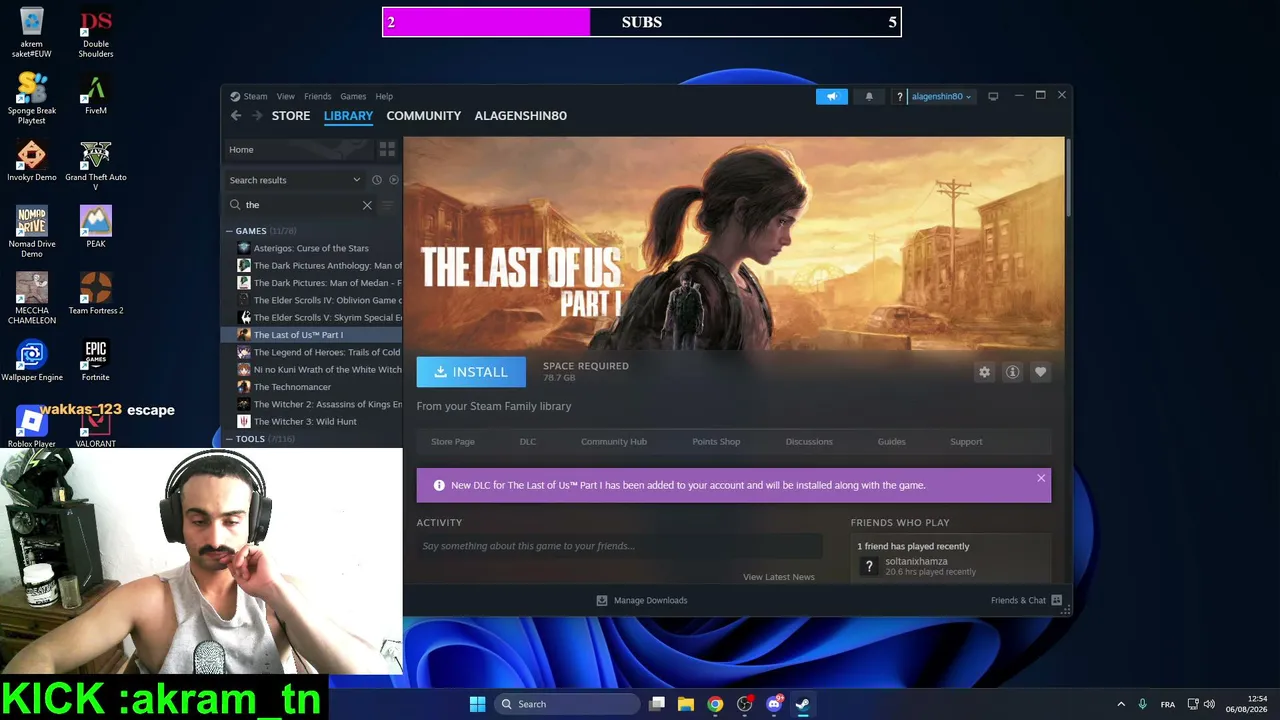1280x720 pixels.
Task: Toggle ready-to-play filter icon
Action: pos(394,180)
